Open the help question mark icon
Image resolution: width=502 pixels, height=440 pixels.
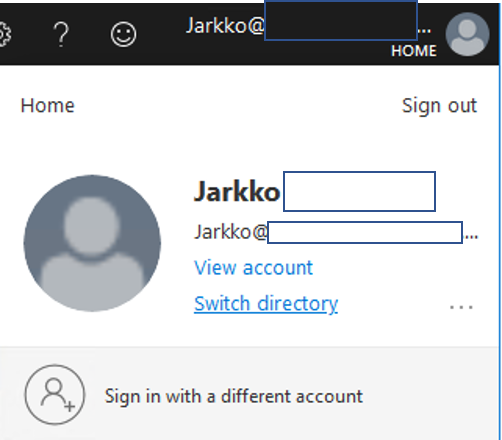61,34
